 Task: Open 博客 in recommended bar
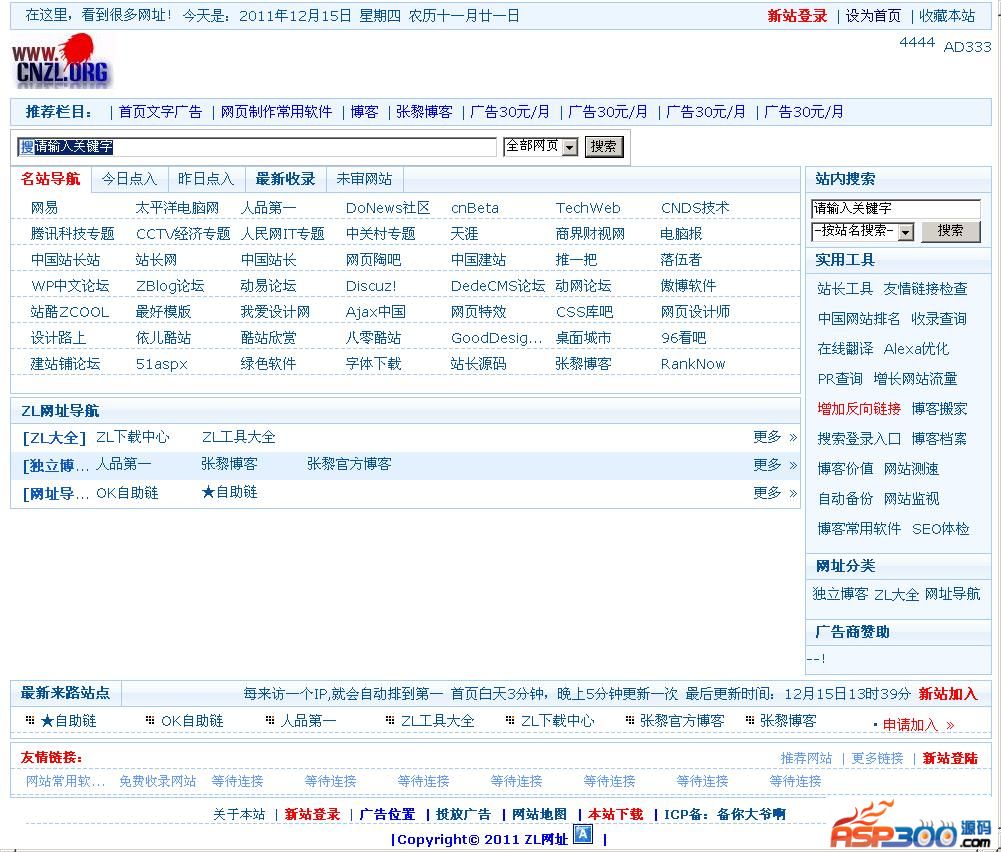365,112
